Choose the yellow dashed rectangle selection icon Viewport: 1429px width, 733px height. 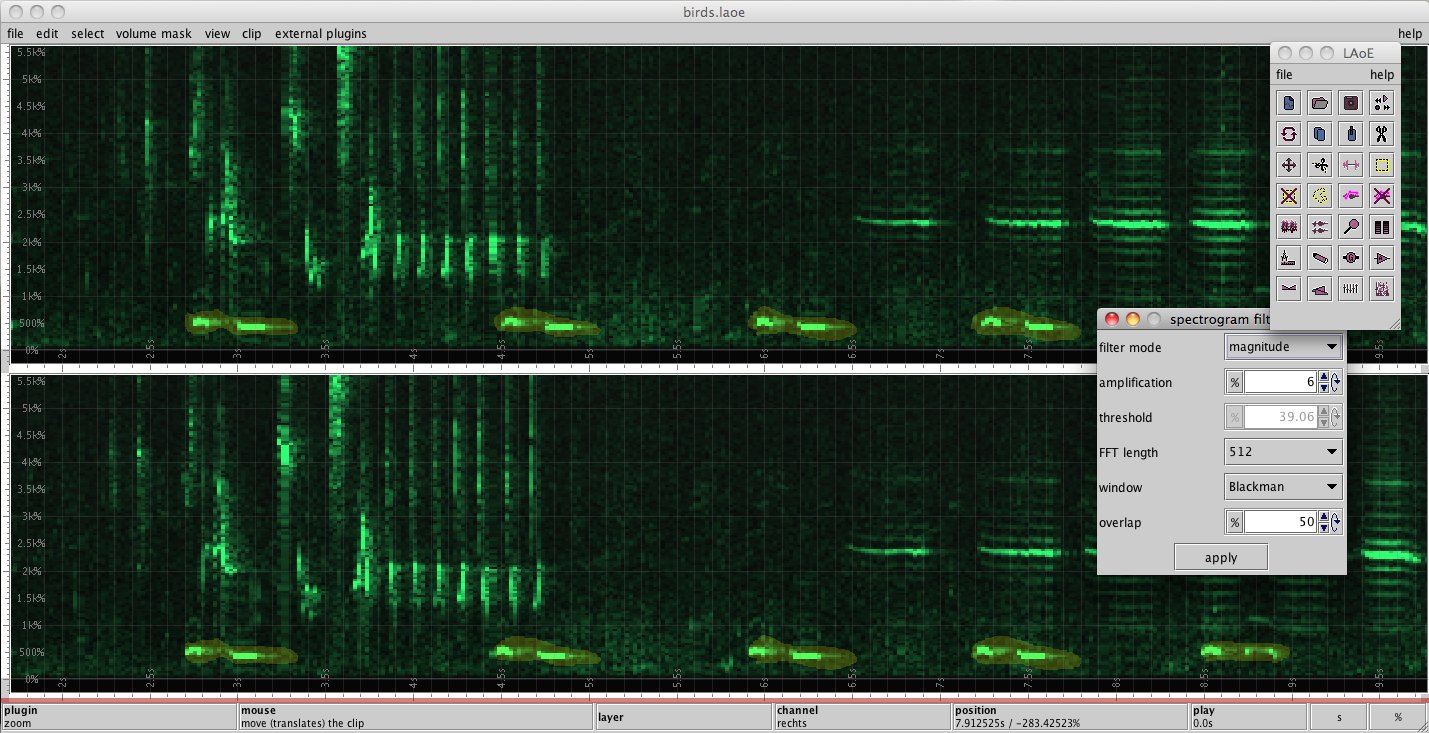coord(1382,165)
